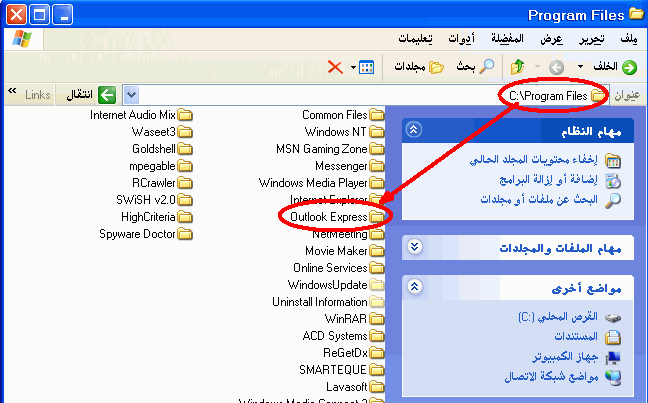Select the mpegable folder

(x=161, y=166)
